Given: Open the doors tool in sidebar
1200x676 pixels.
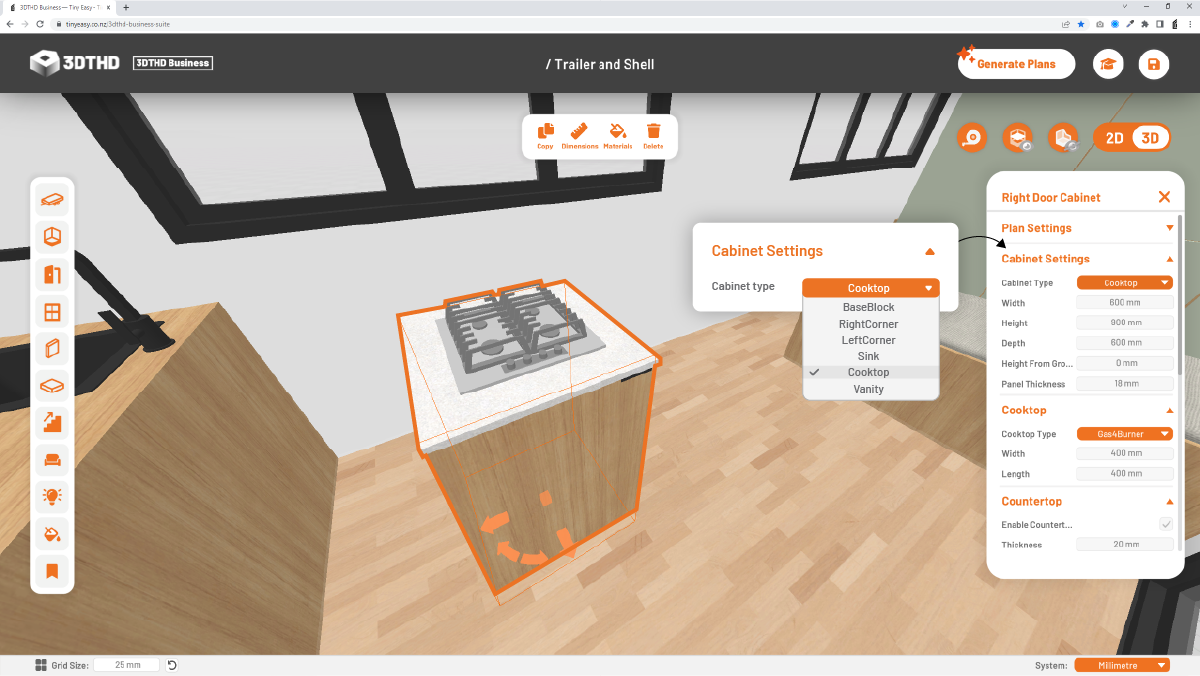Looking at the screenshot, I should 52,274.
